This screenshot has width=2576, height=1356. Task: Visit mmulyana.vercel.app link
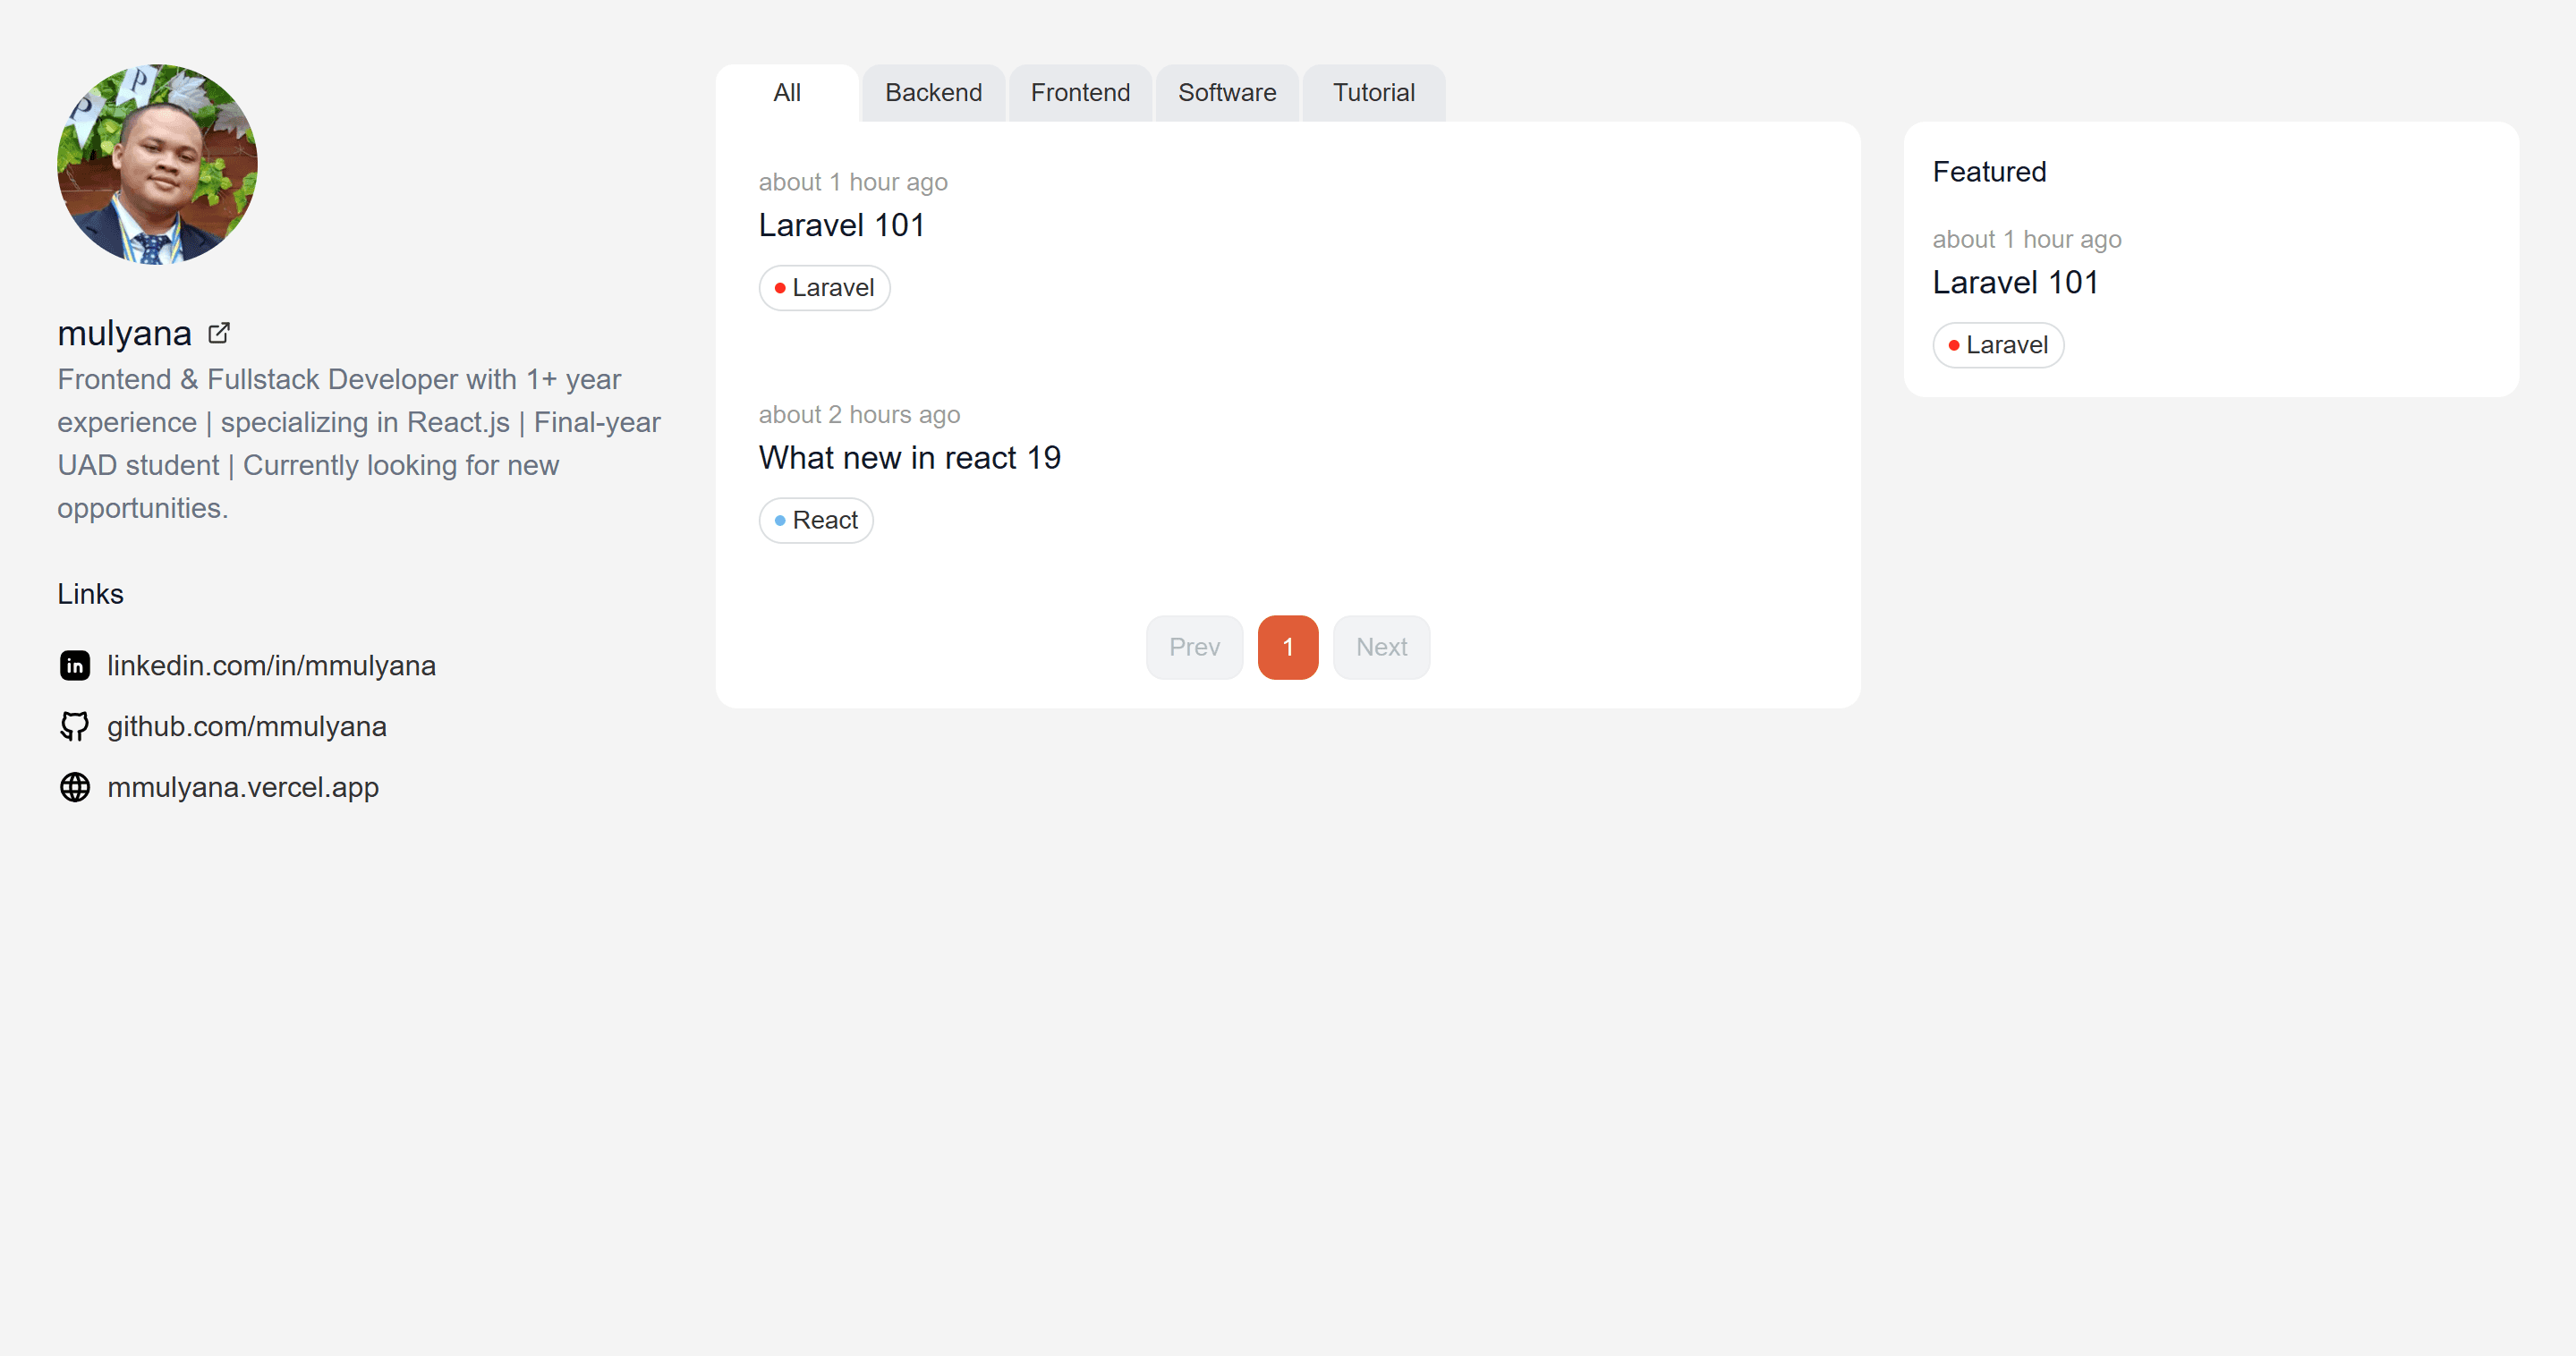243,788
